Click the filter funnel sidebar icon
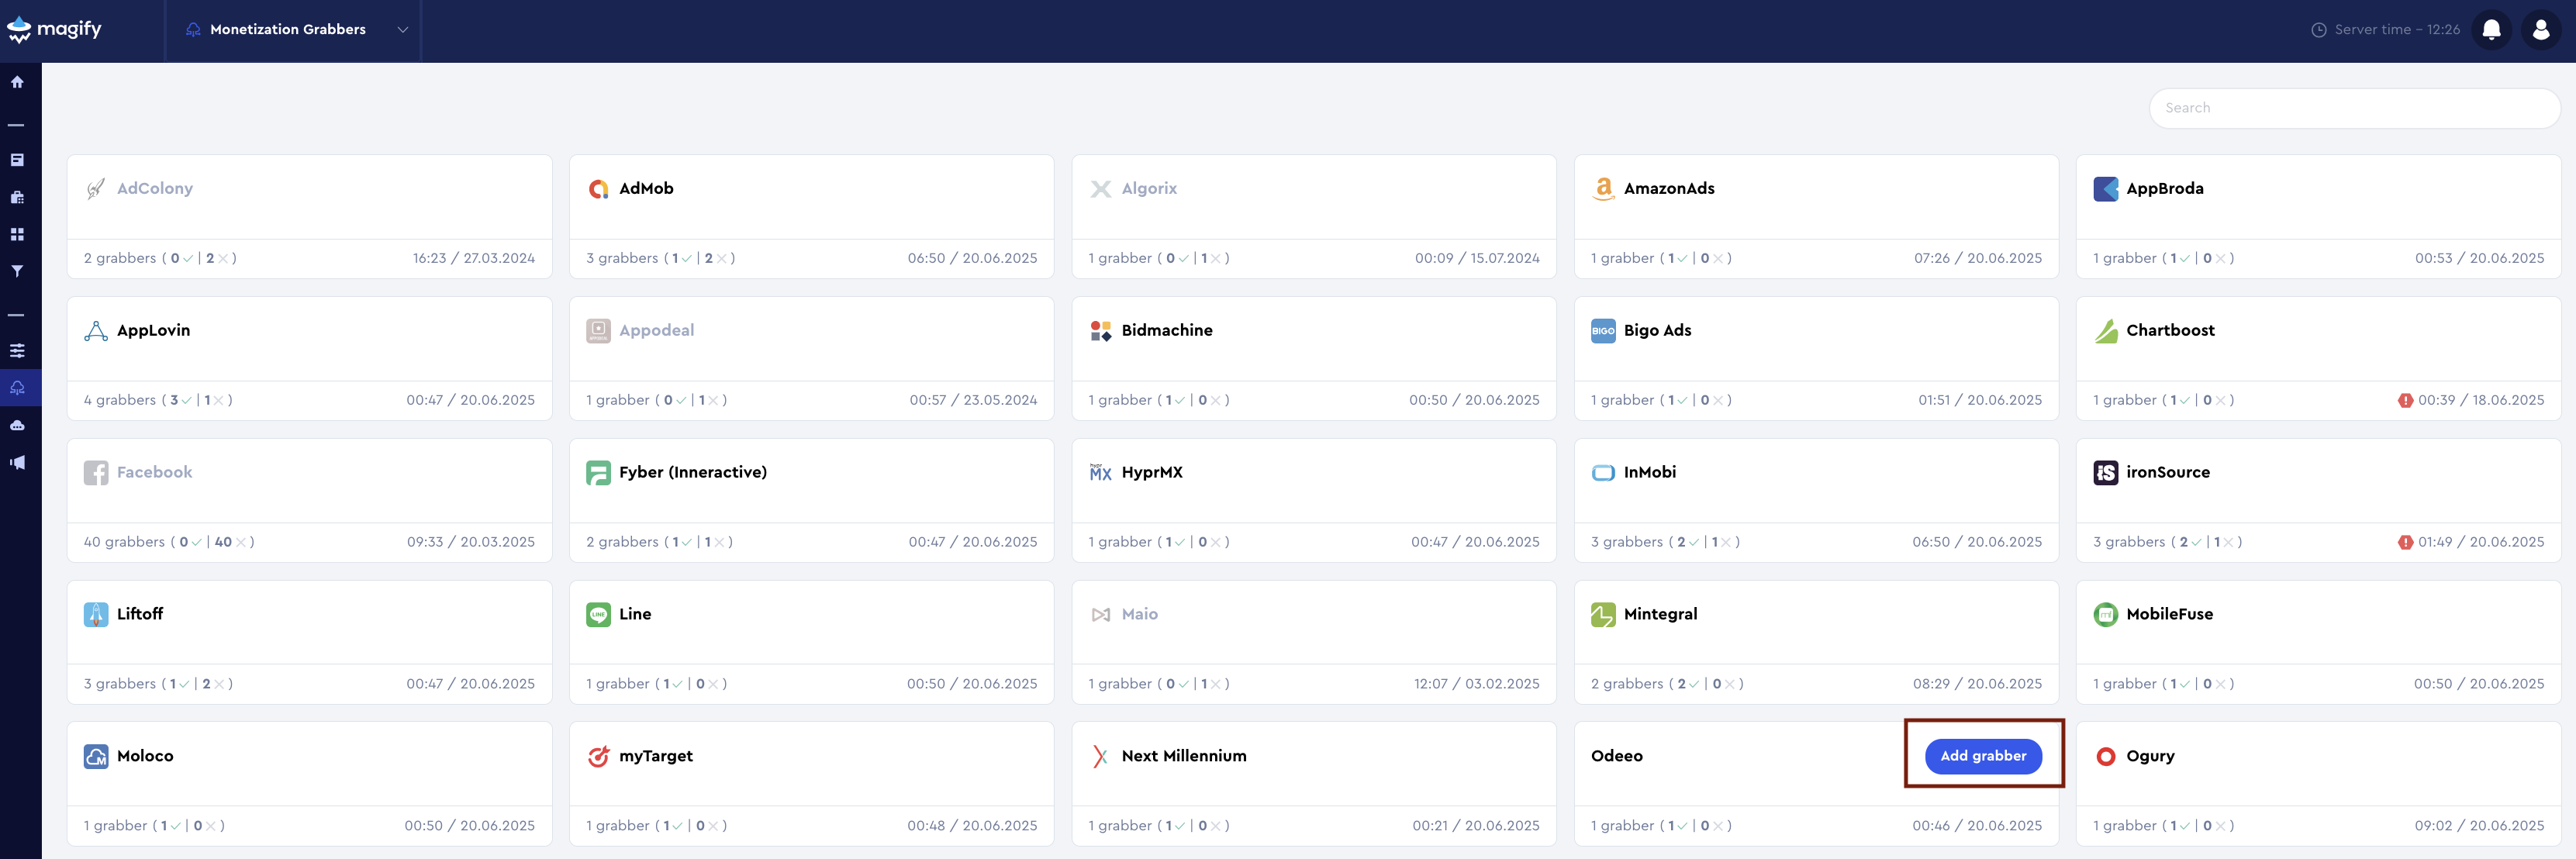Viewport: 2576px width, 859px height. tap(17, 271)
